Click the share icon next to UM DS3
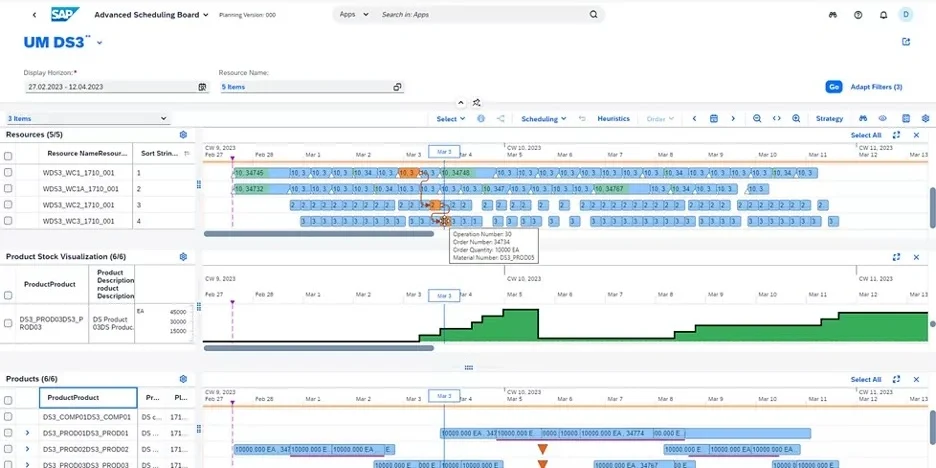 (906, 42)
